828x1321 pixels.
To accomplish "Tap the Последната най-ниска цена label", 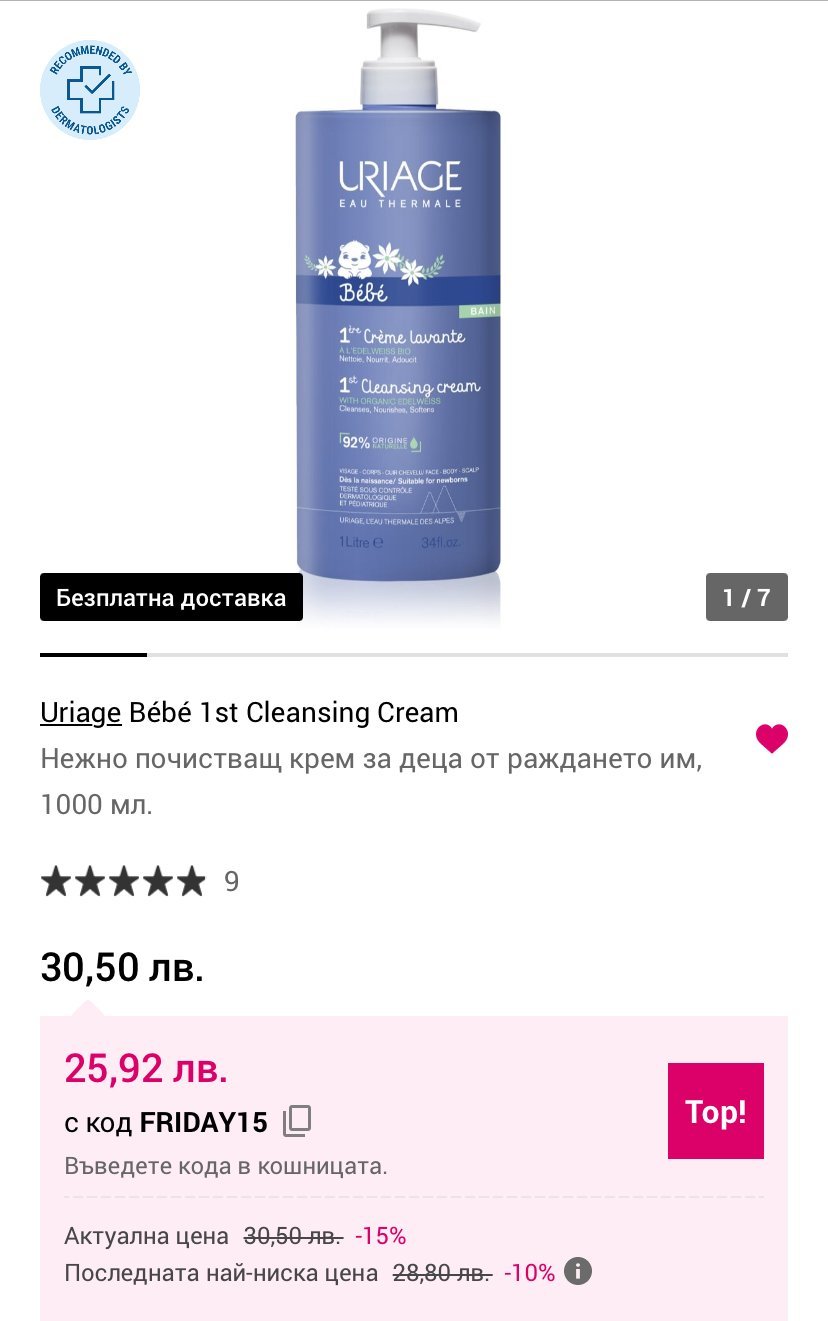I will coord(221,1273).
